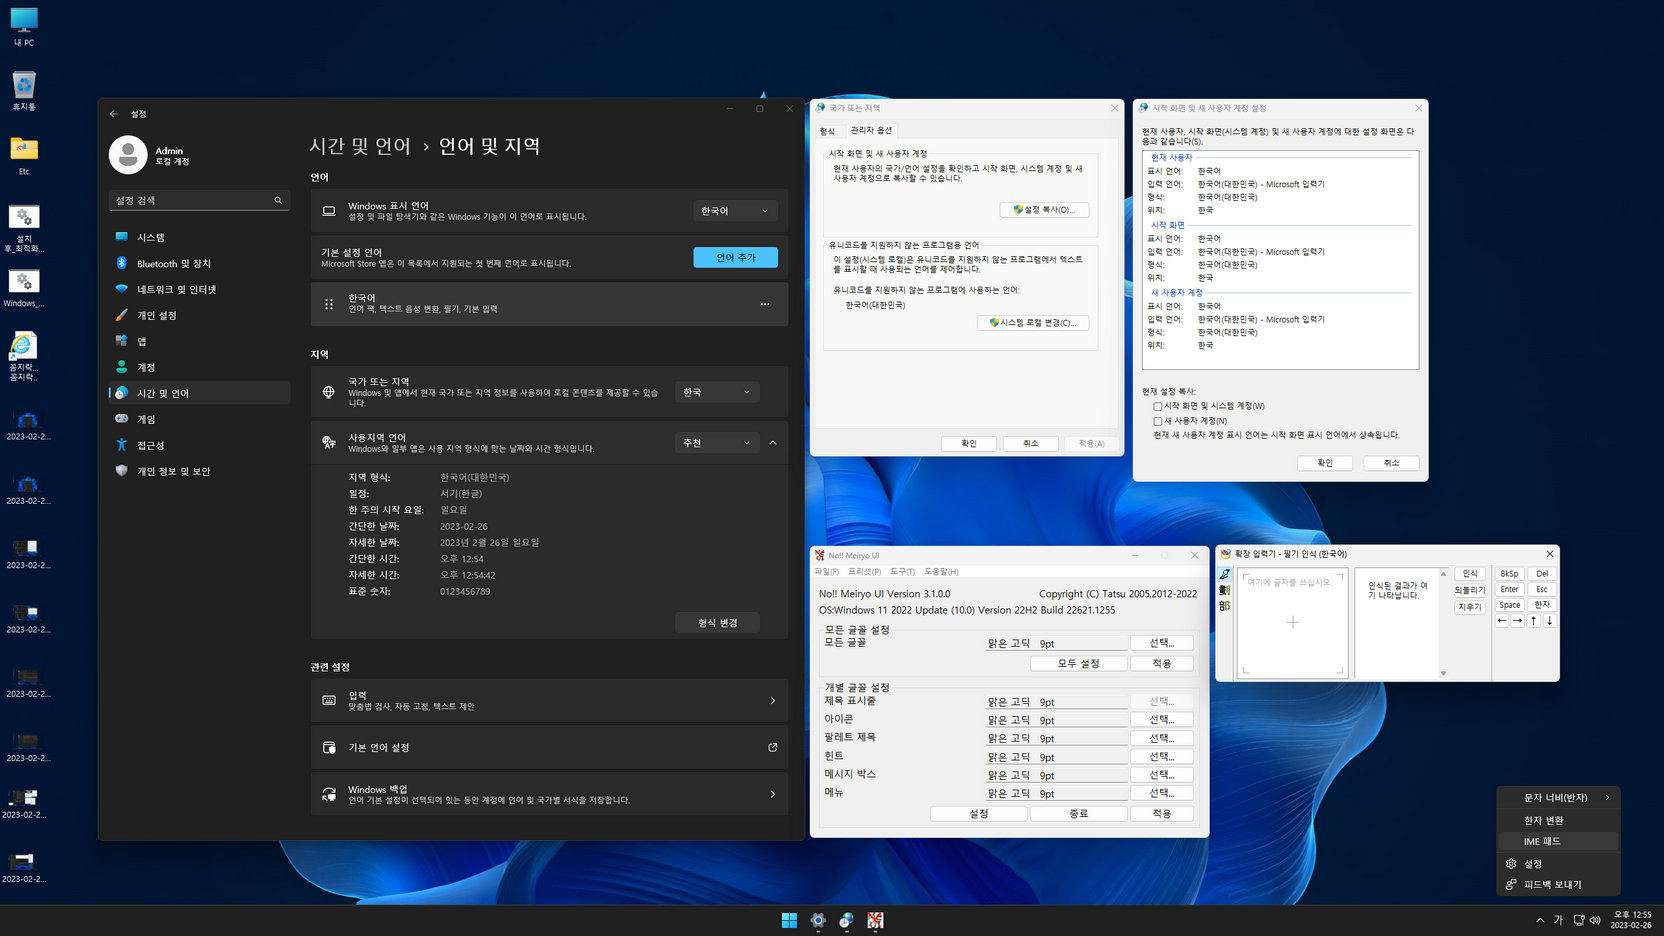Screen dimensions: 1664x936
Task: Open the 한국어 language options ellipsis
Action: pos(765,304)
